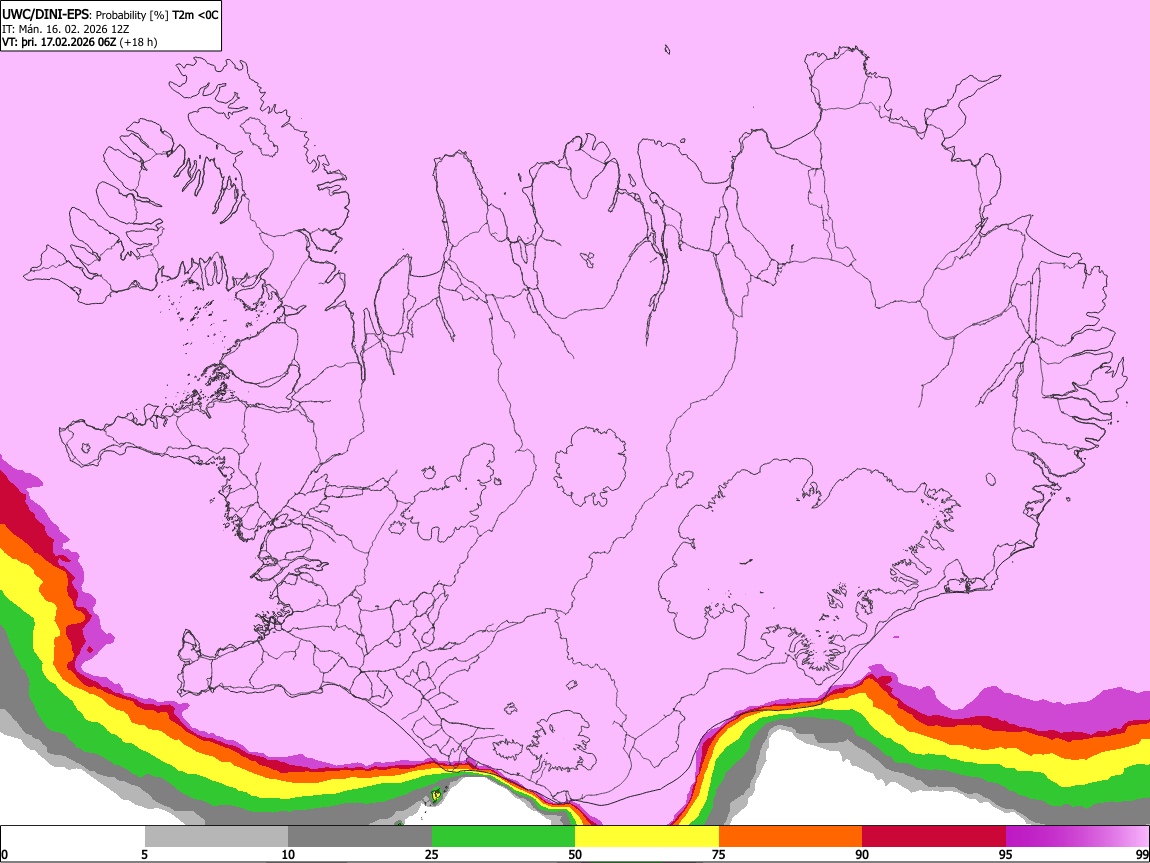
Task: Click the '(+18 h)' forecast offset text
Action: click(x=138, y=42)
